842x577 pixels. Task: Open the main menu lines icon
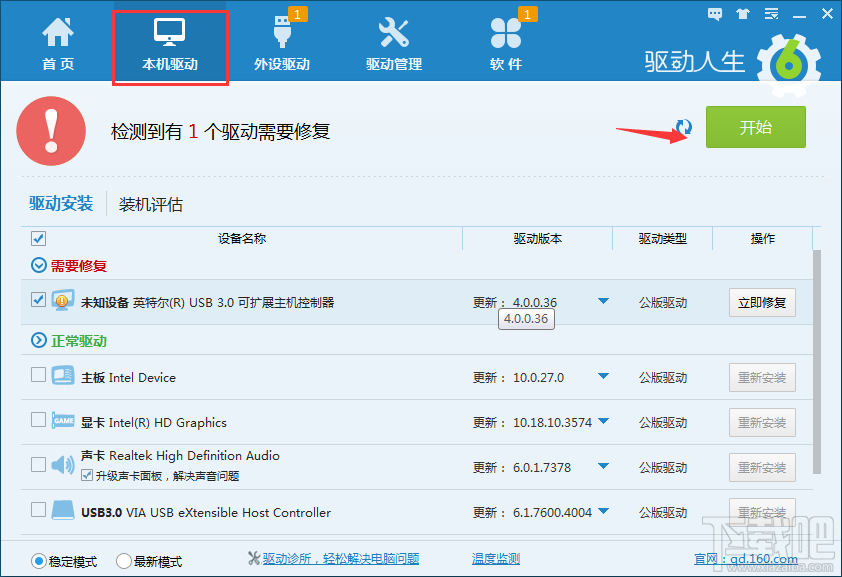point(771,14)
